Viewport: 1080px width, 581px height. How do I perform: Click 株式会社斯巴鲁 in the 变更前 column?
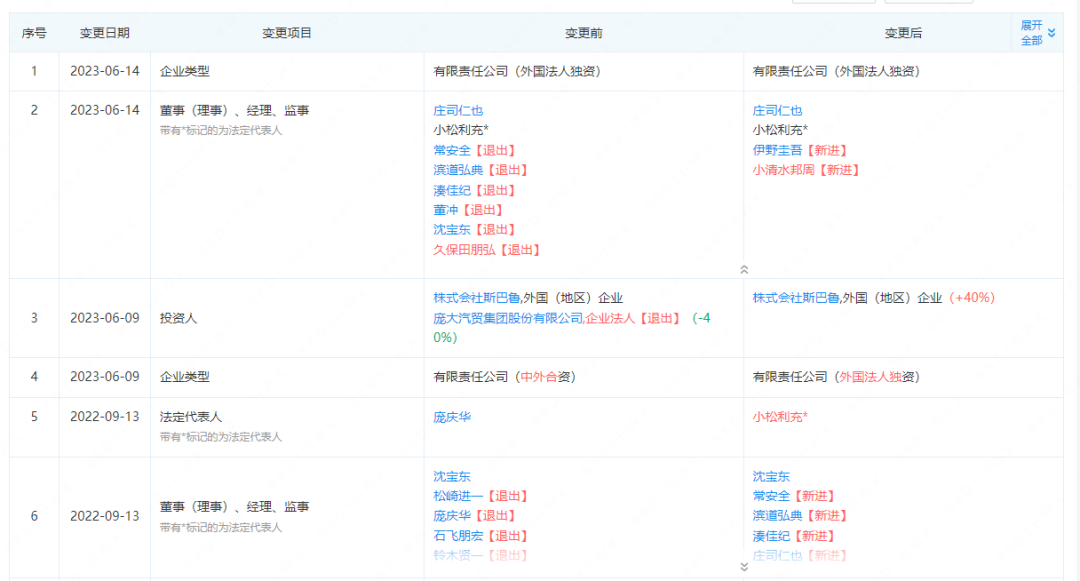point(476,298)
